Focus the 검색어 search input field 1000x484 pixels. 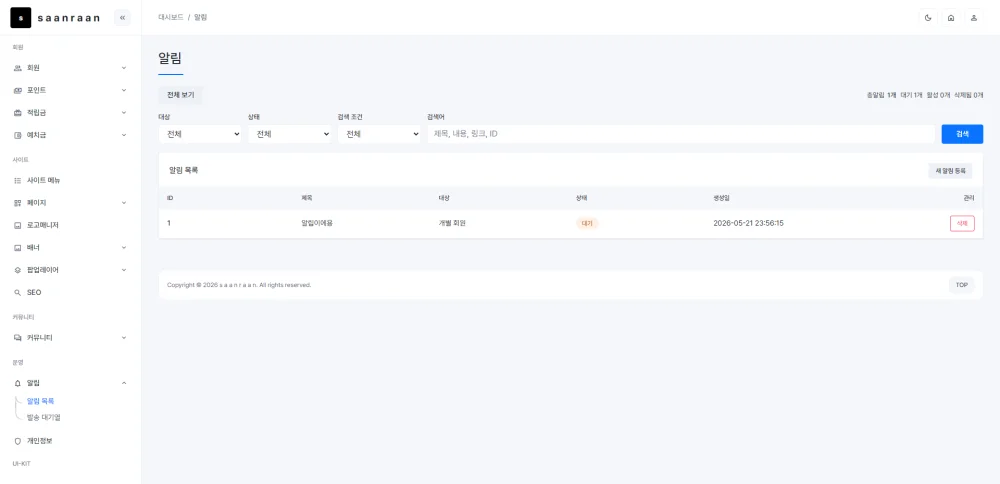681,134
